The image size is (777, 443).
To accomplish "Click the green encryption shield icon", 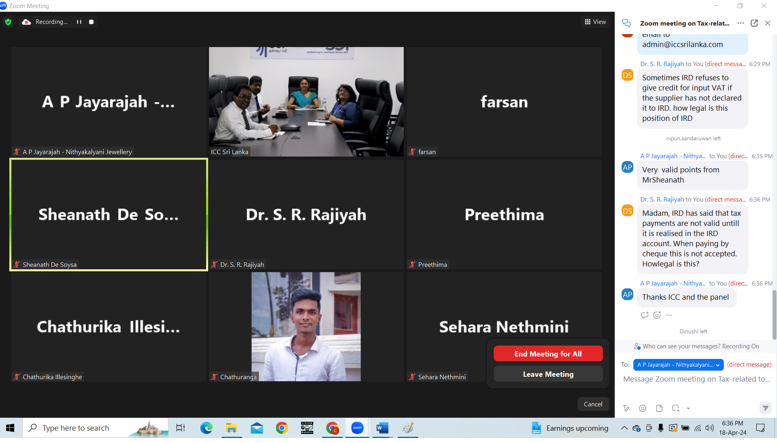I will [8, 22].
